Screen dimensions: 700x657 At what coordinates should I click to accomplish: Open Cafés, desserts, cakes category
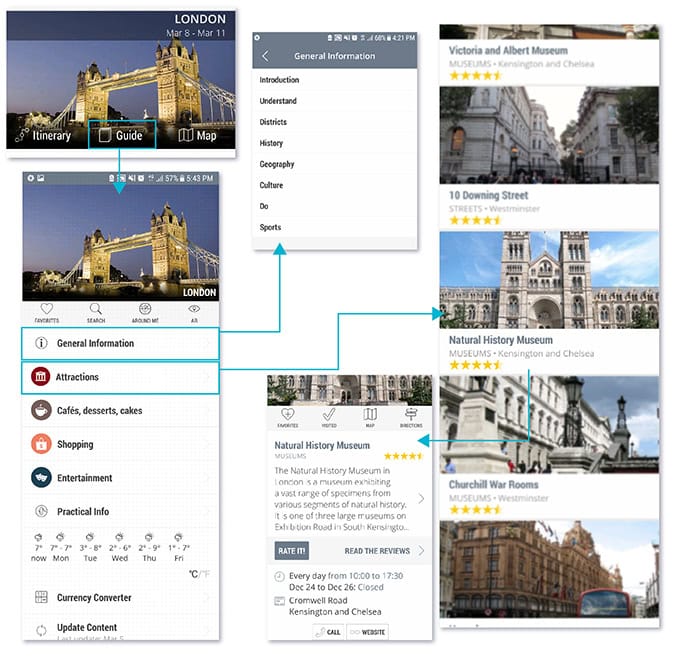pos(121,411)
